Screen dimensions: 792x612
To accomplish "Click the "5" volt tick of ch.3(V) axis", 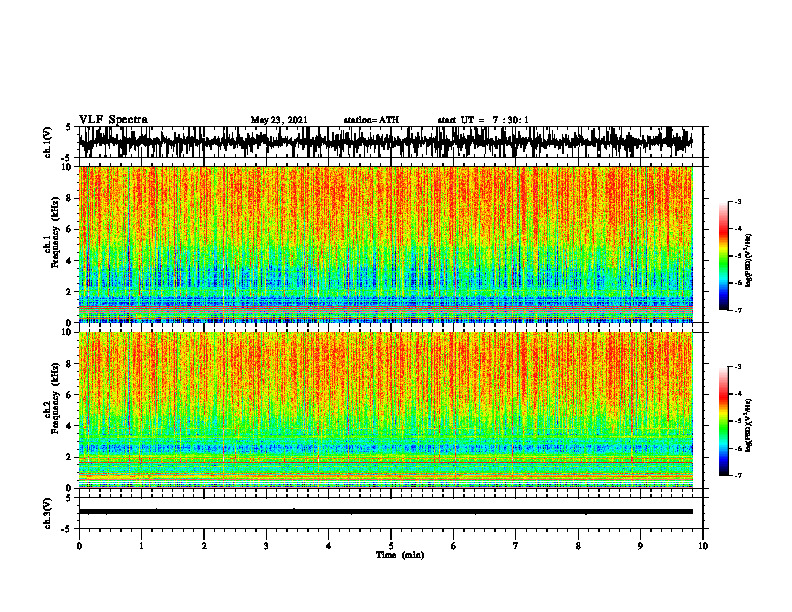I will click(x=69, y=498).
